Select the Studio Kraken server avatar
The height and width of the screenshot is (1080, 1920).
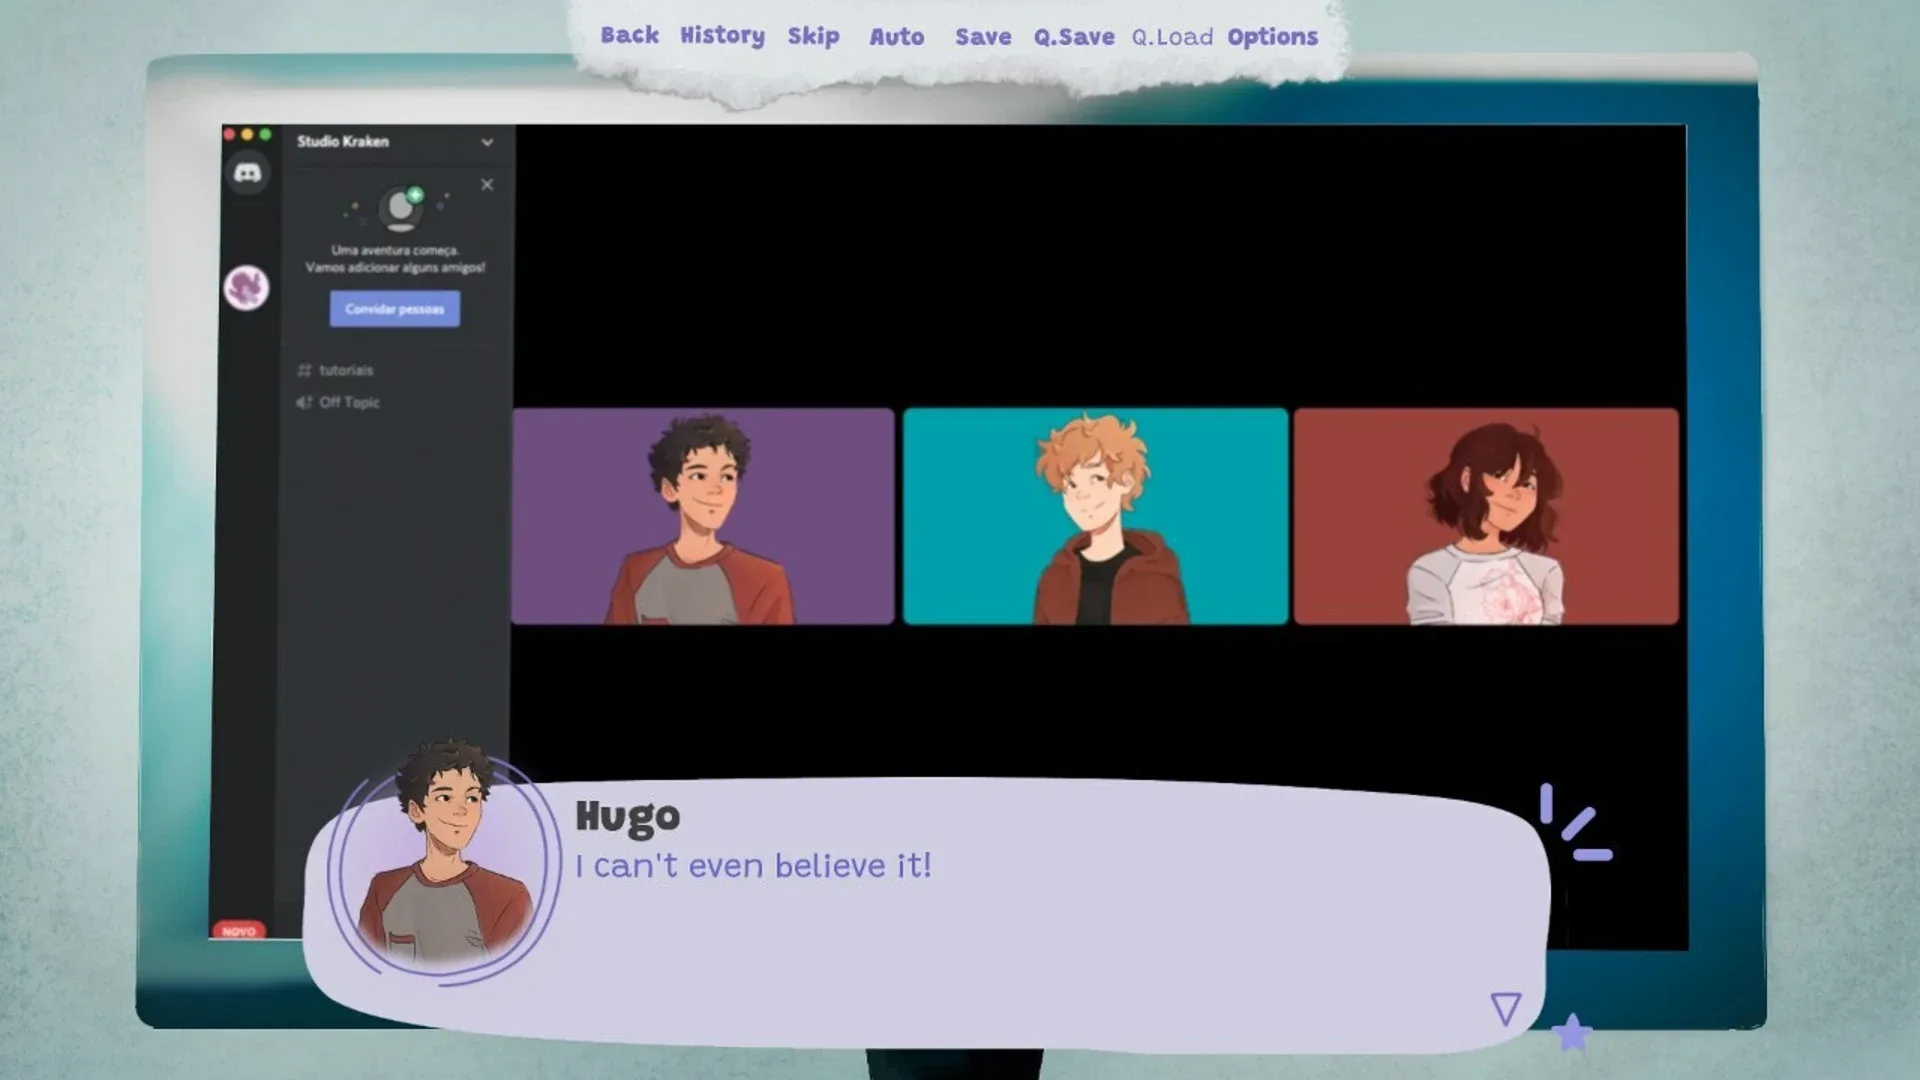pyautogui.click(x=247, y=288)
